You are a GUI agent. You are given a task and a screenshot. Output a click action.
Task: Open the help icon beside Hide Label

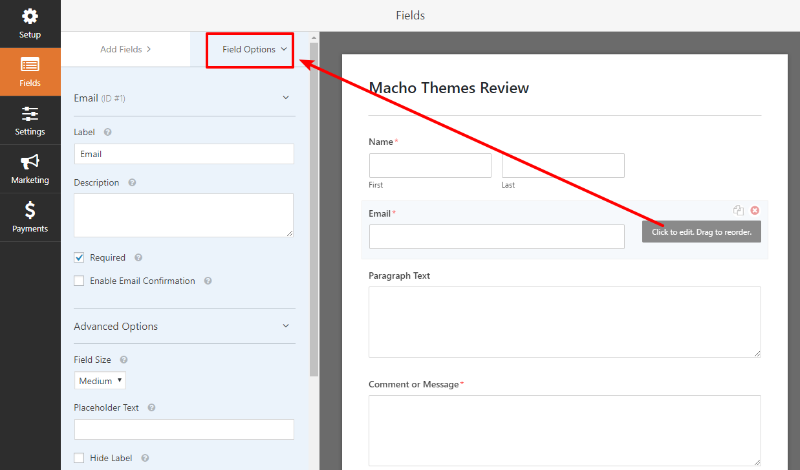point(145,458)
